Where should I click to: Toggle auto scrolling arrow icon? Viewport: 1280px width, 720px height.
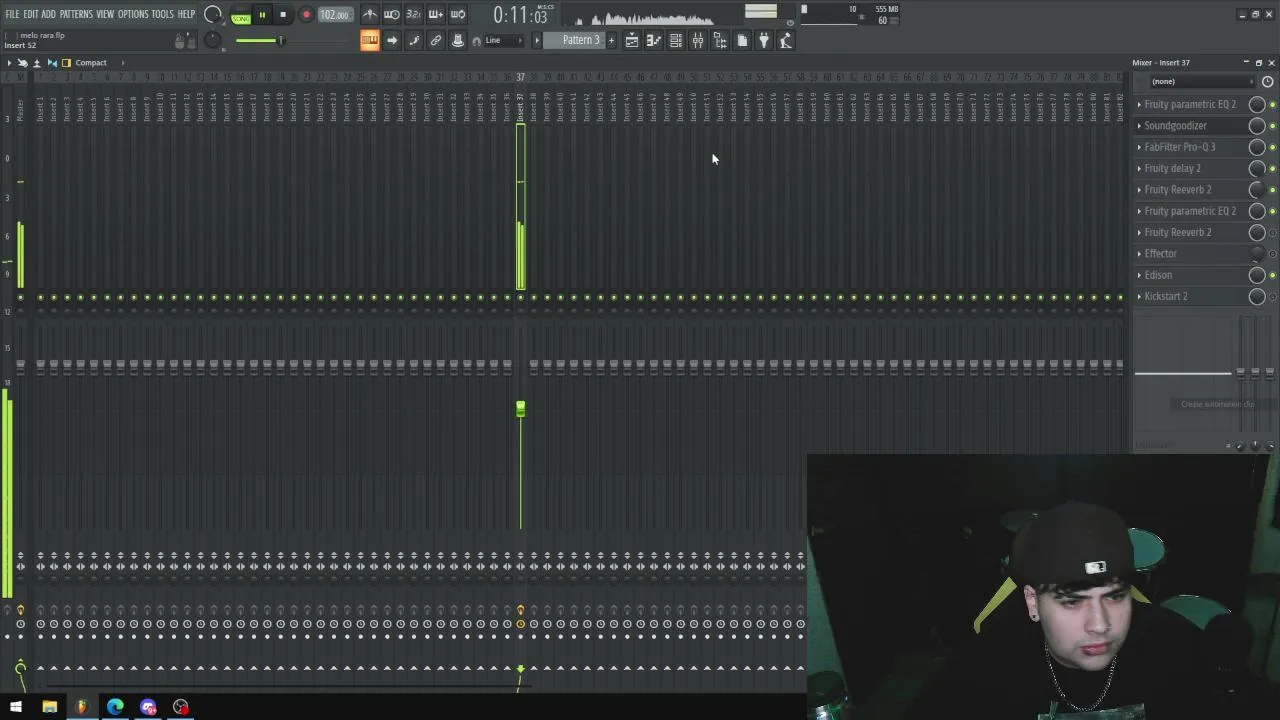(392, 40)
